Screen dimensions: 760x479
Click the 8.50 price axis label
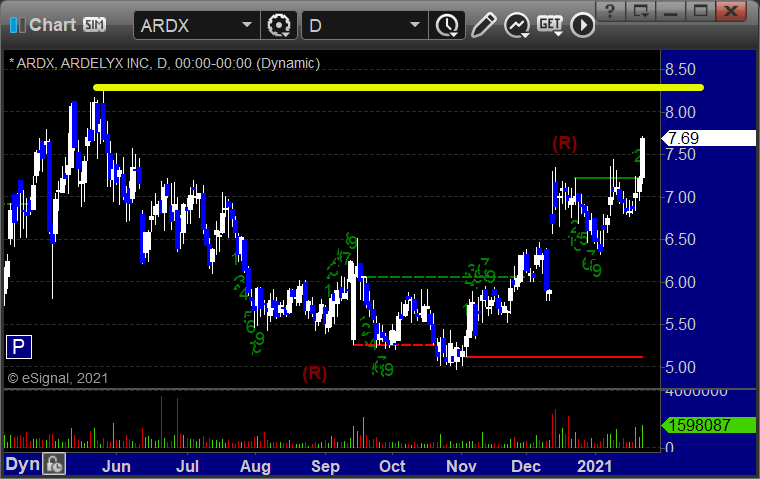[x=681, y=70]
